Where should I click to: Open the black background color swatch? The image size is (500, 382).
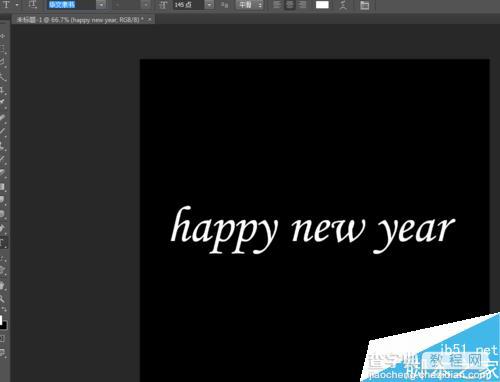pos(4,326)
